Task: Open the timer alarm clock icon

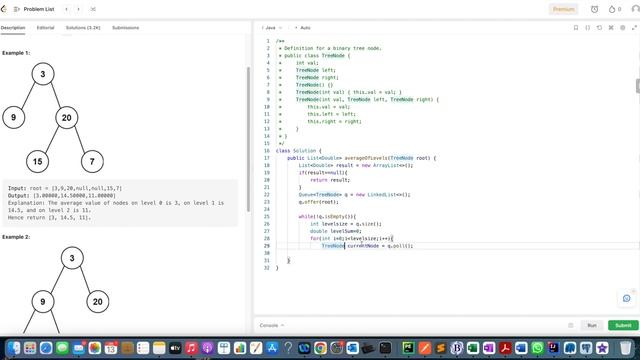Action: (x=594, y=9)
